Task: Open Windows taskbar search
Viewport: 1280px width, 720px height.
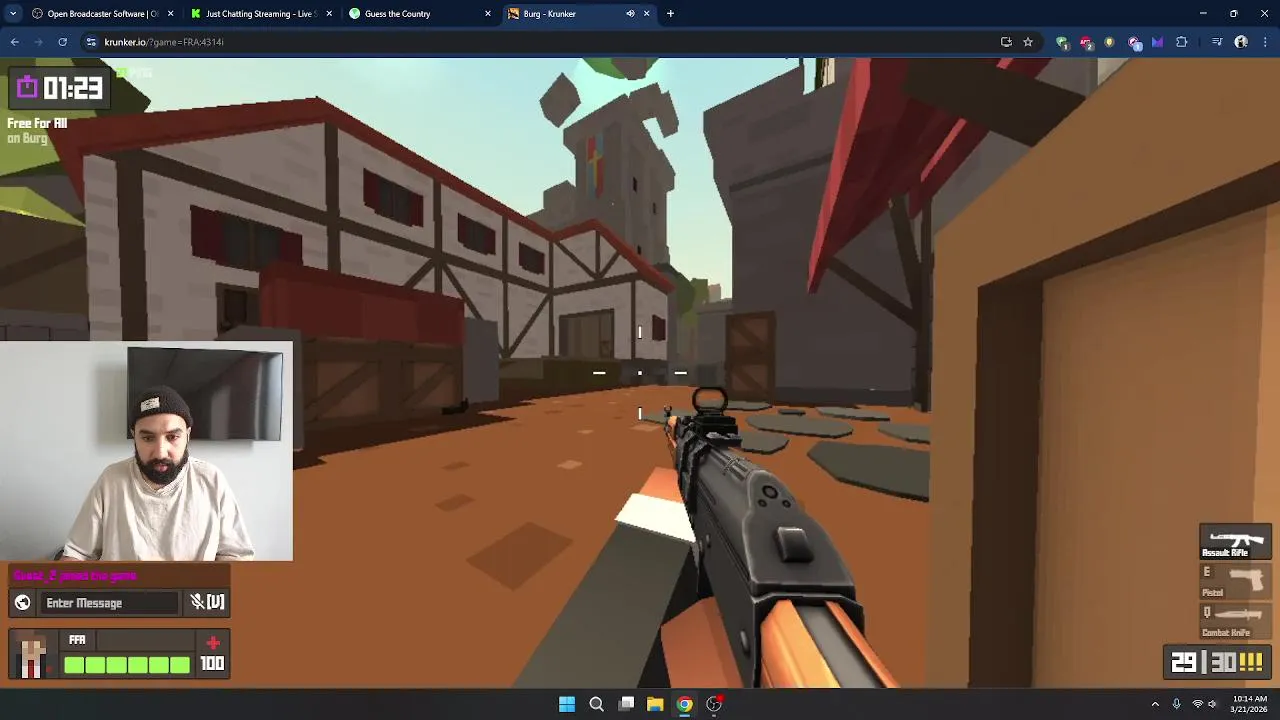Action: [x=596, y=704]
